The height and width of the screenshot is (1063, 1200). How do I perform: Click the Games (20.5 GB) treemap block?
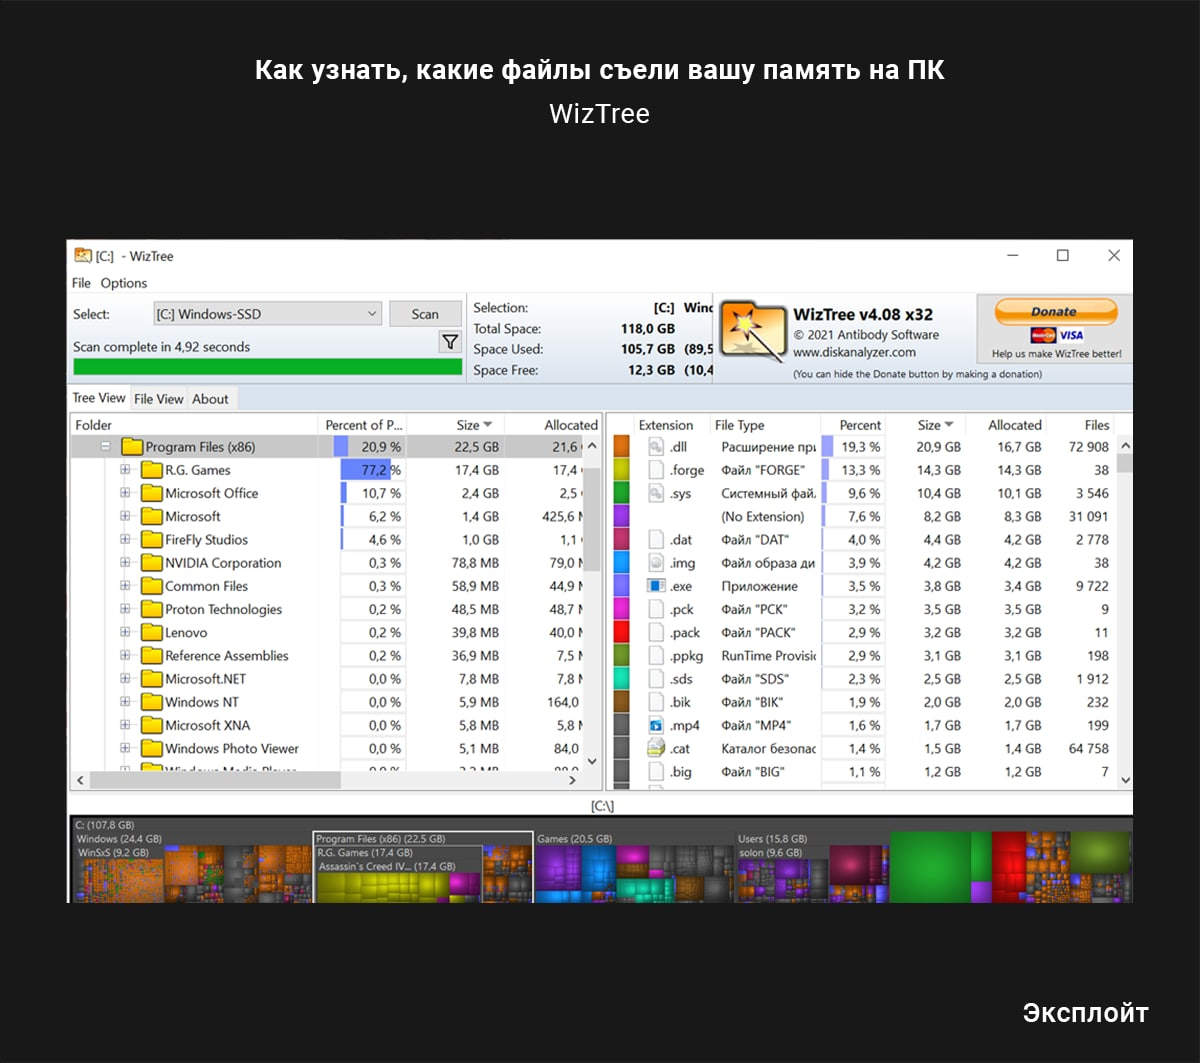(633, 866)
